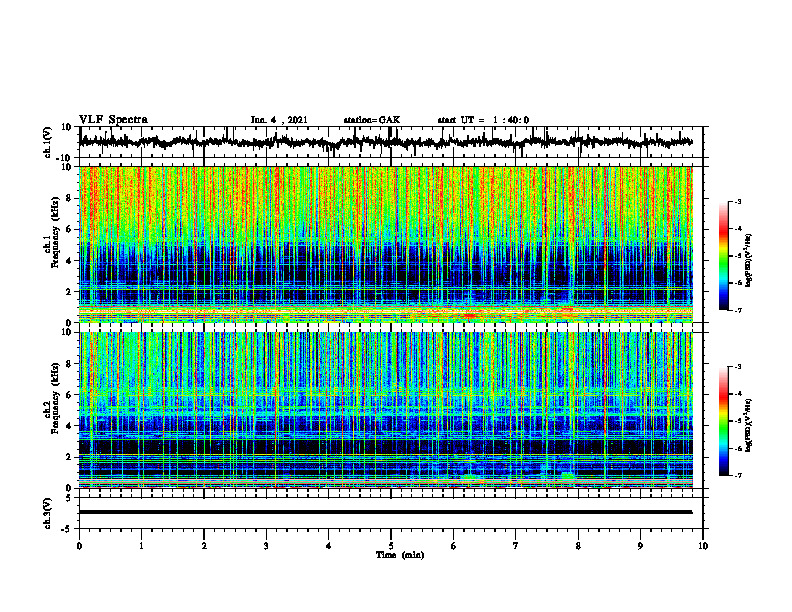Click the time axis tick label "4"
This screenshot has width=792, height=612.
pyautogui.click(x=329, y=546)
